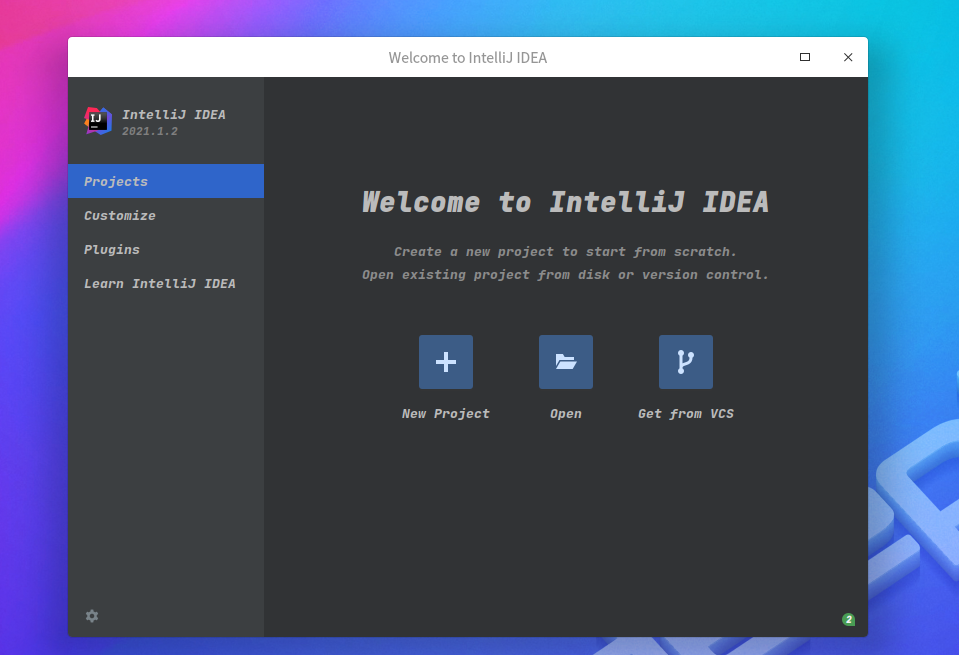Click the New Project plus icon

(445, 361)
